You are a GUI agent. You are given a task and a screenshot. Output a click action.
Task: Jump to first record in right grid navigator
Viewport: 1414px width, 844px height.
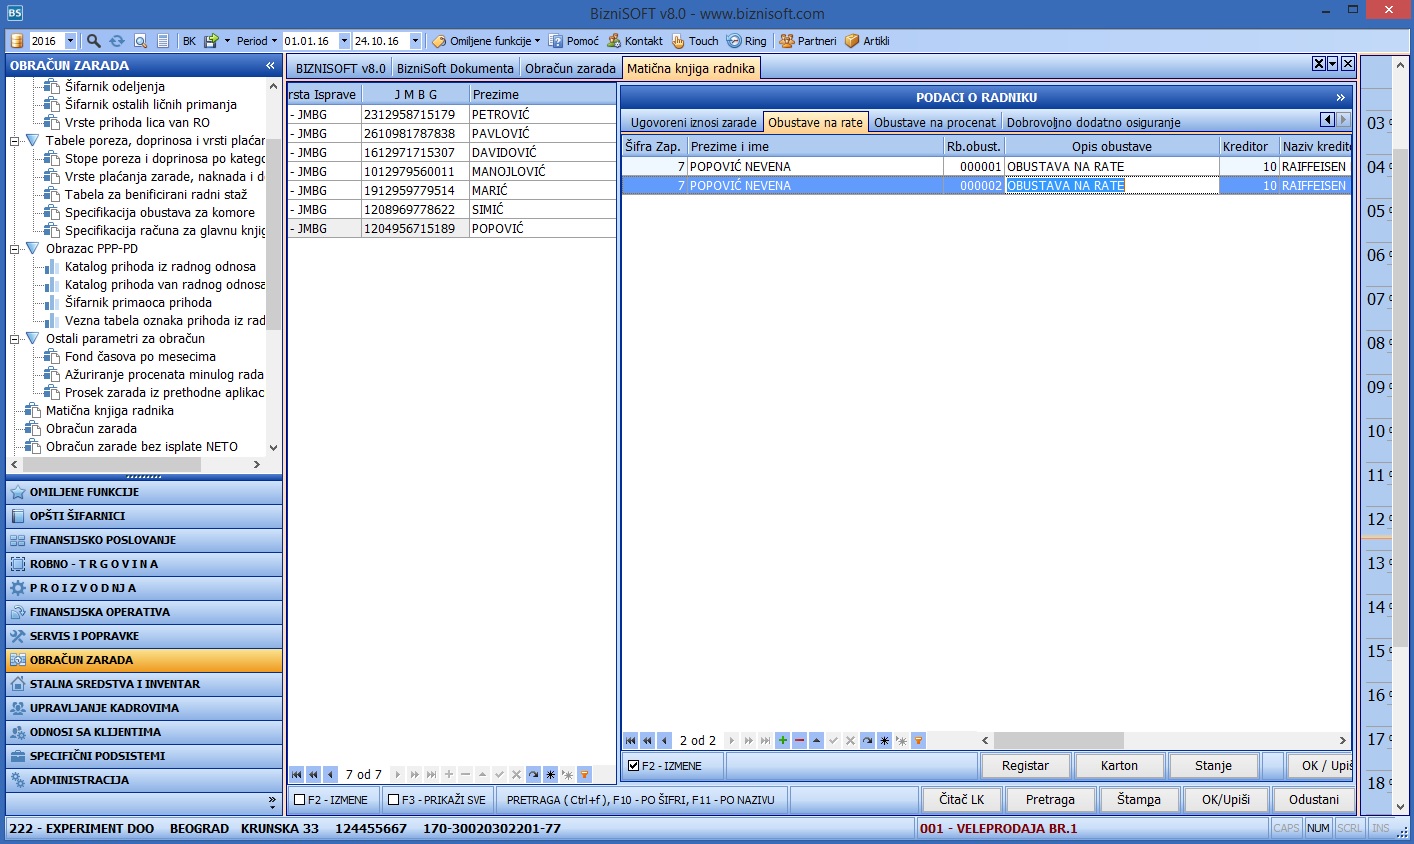(630, 741)
